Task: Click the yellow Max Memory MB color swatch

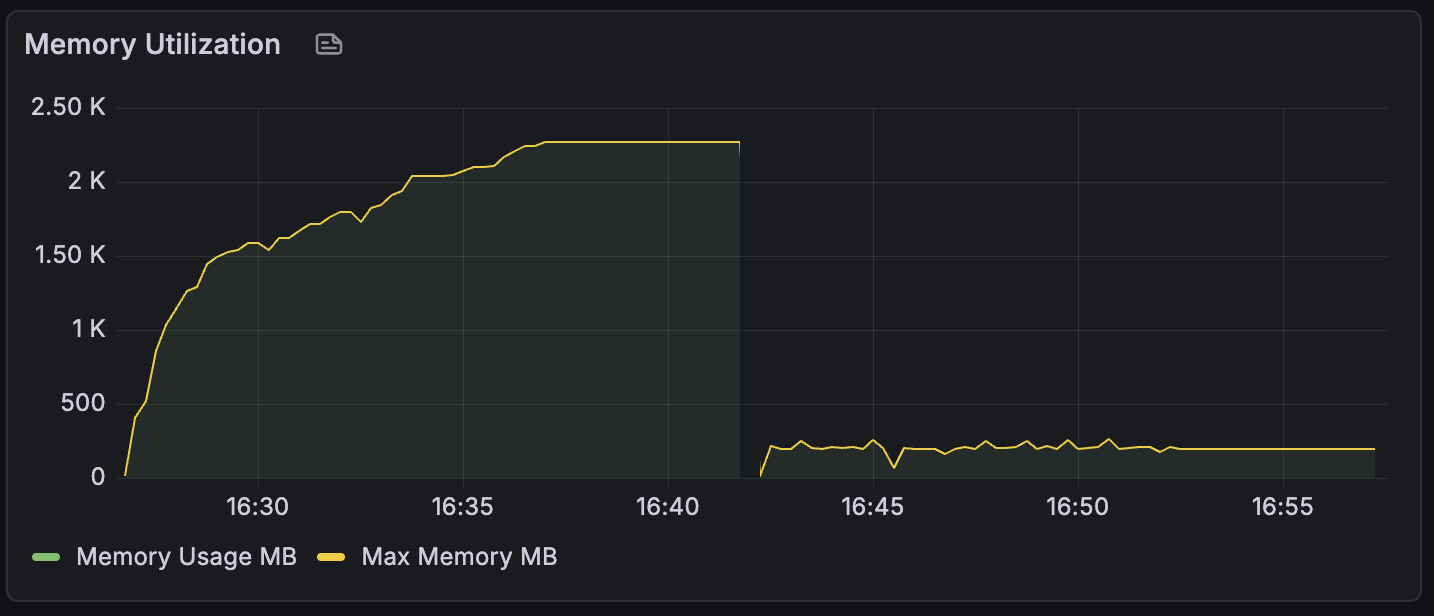Action: click(x=332, y=557)
